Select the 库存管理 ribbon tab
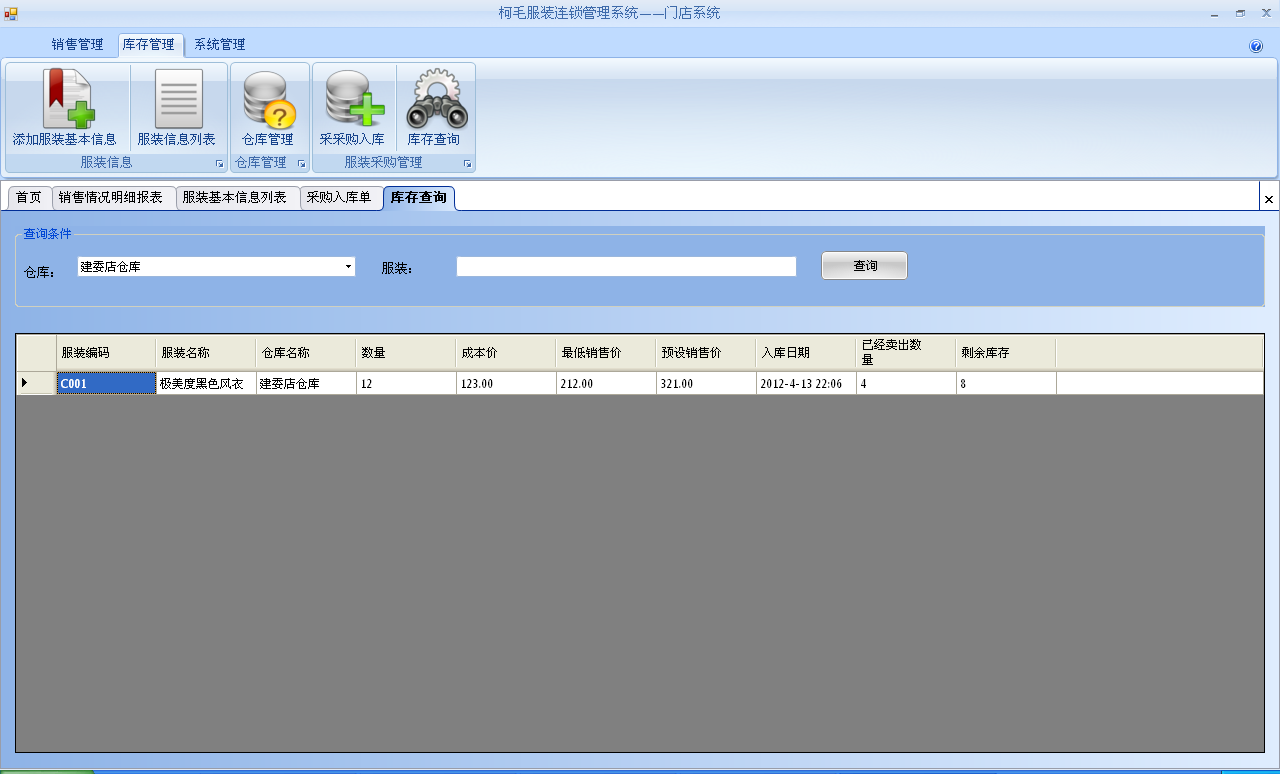 148,45
